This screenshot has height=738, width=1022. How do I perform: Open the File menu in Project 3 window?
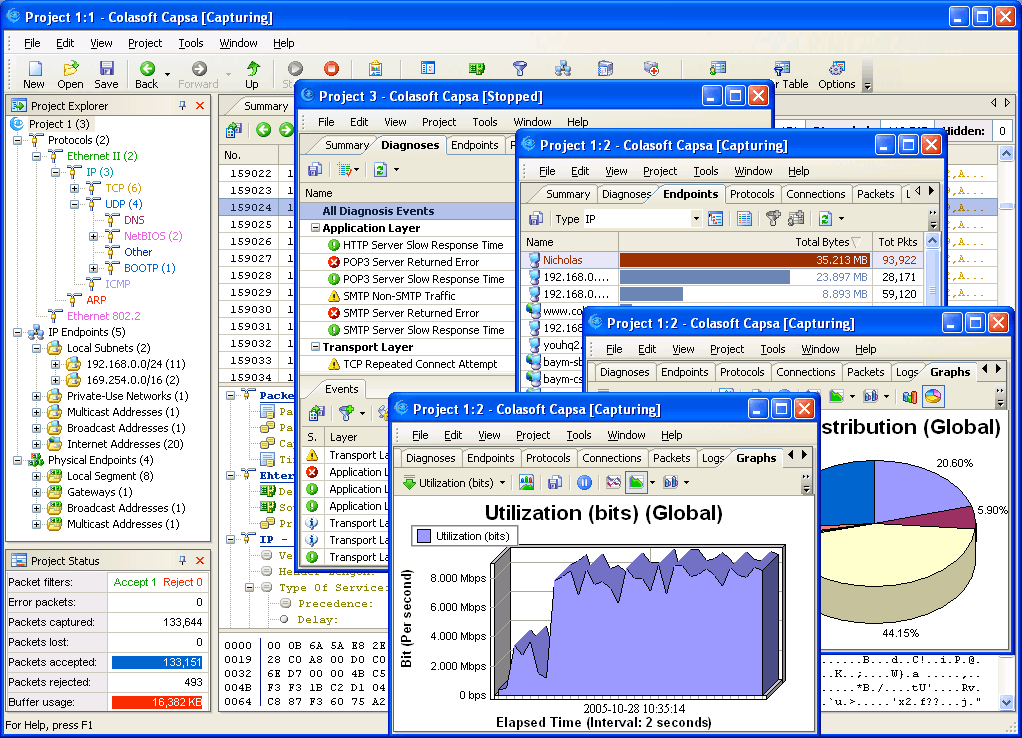326,122
